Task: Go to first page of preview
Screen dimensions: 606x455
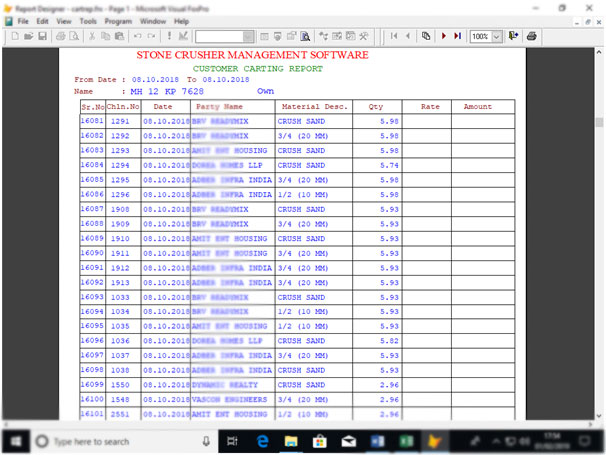Action: click(394, 36)
